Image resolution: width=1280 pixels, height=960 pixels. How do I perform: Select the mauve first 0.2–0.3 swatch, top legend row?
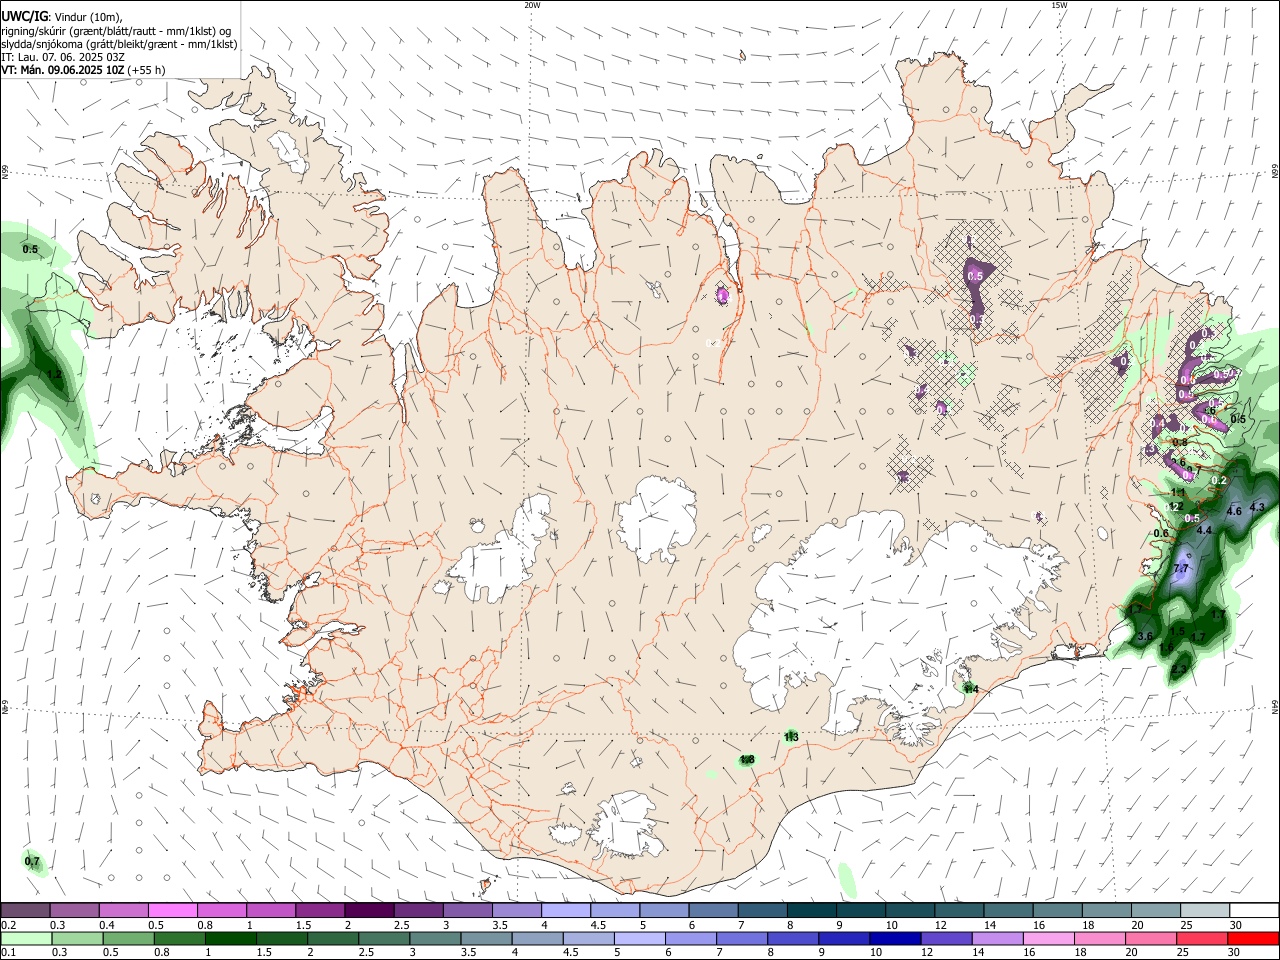pyautogui.click(x=25, y=911)
